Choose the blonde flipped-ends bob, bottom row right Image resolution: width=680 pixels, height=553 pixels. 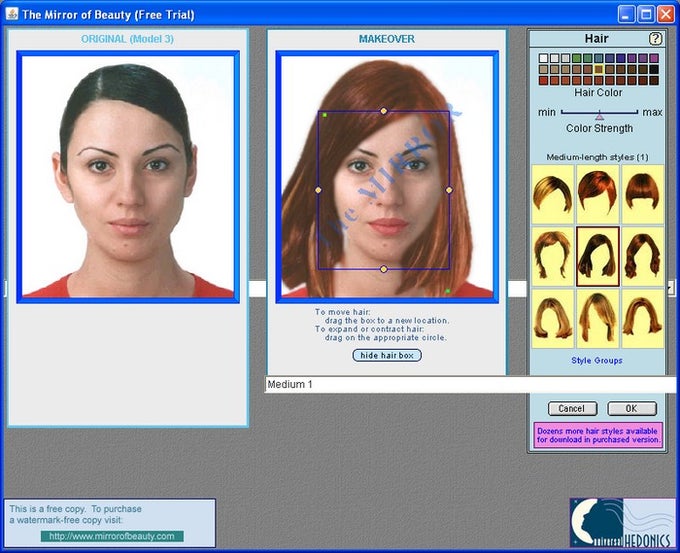click(642, 319)
